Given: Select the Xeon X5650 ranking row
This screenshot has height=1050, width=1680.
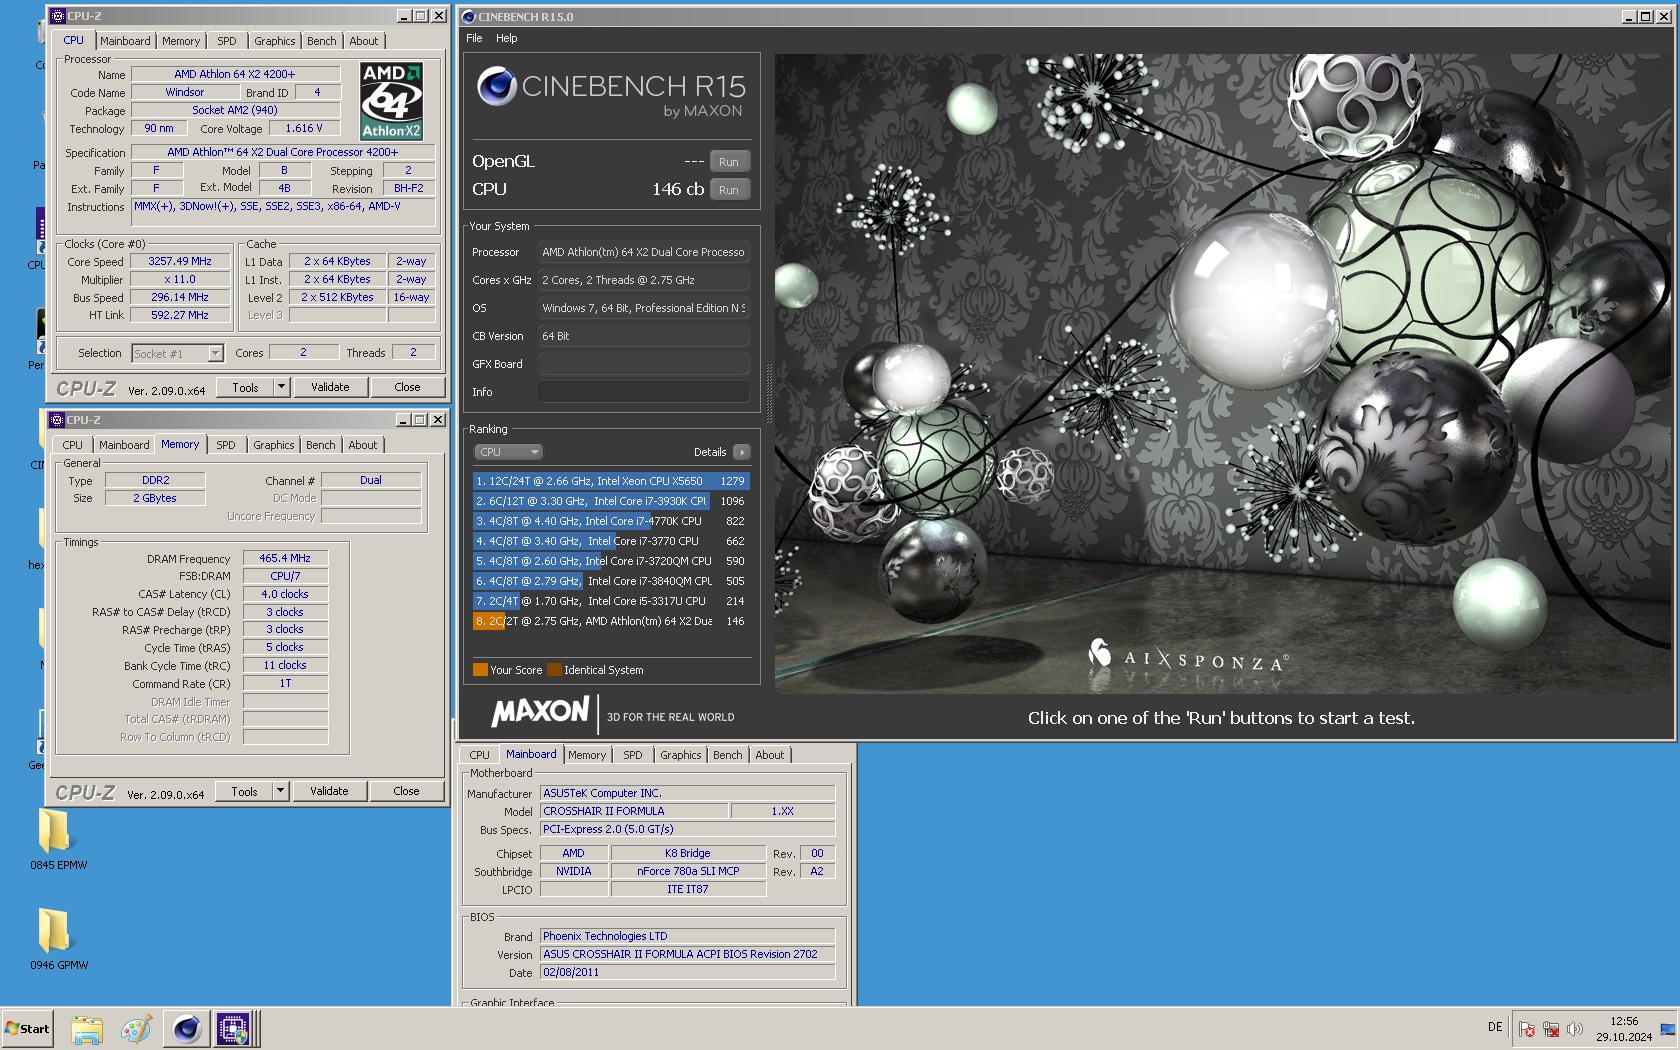Looking at the screenshot, I should pos(610,481).
